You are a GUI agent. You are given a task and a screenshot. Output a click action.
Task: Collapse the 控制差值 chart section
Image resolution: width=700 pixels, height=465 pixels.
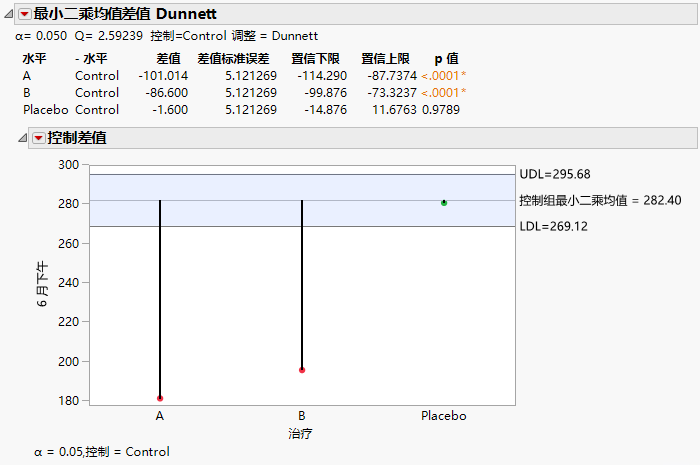point(22,138)
